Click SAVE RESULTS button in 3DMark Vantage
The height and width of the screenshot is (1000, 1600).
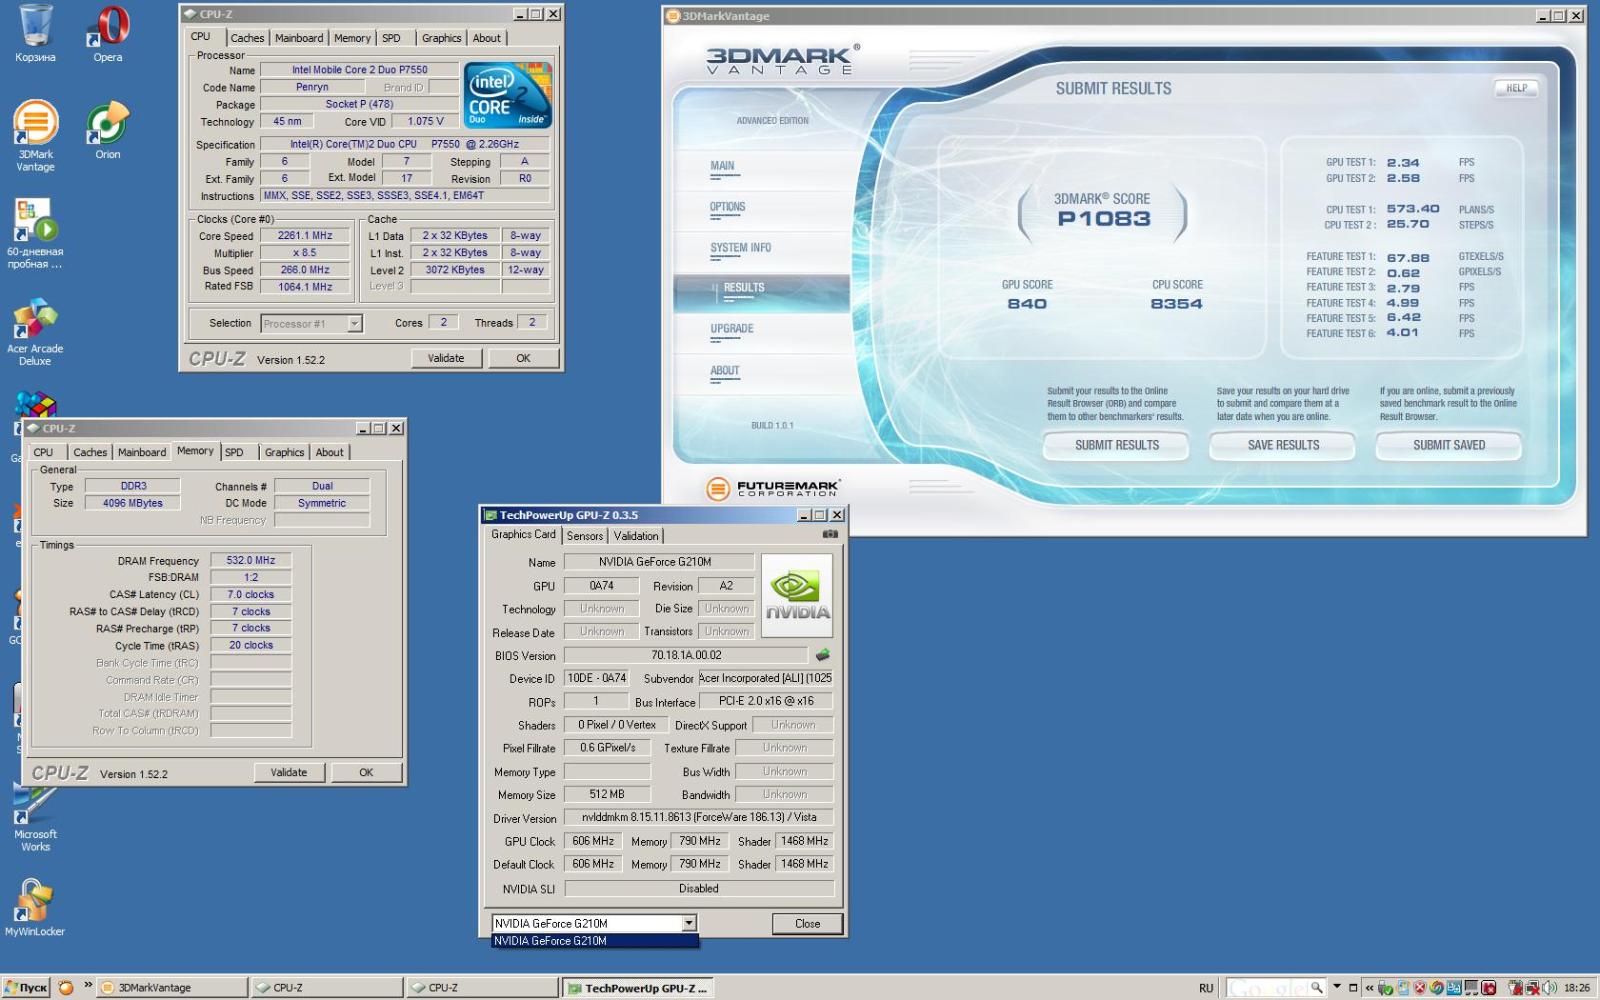[1283, 445]
